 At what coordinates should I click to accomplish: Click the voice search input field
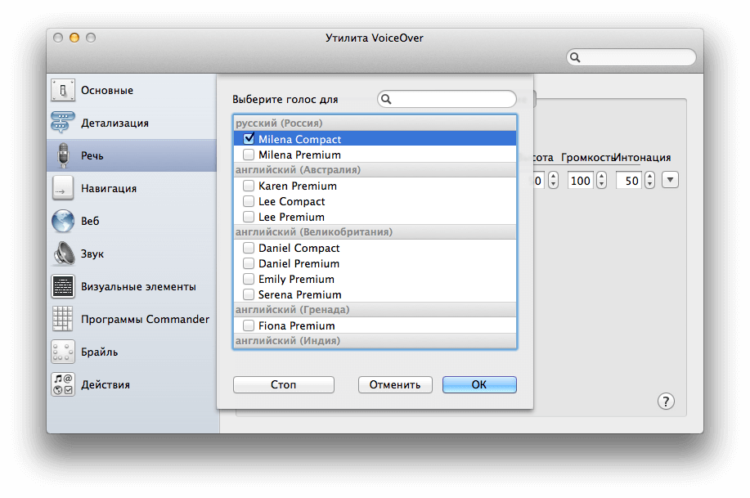(447, 99)
